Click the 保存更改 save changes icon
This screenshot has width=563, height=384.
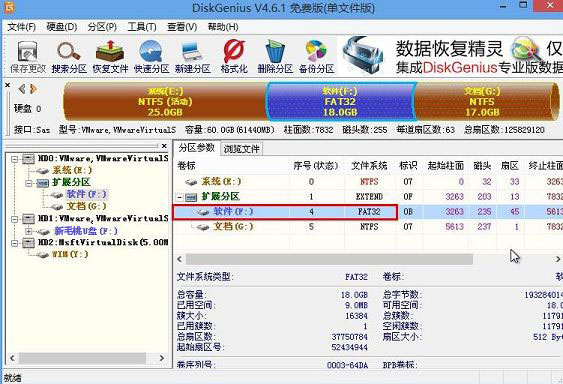click(28, 56)
